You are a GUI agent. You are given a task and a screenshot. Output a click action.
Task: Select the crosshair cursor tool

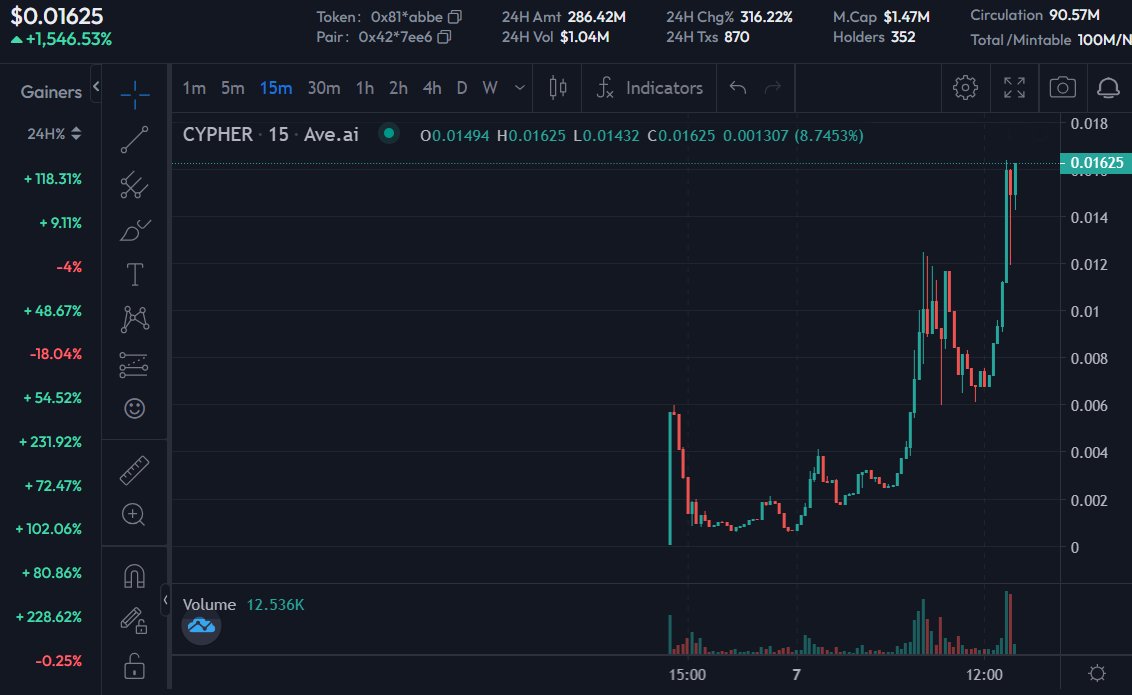tap(134, 94)
